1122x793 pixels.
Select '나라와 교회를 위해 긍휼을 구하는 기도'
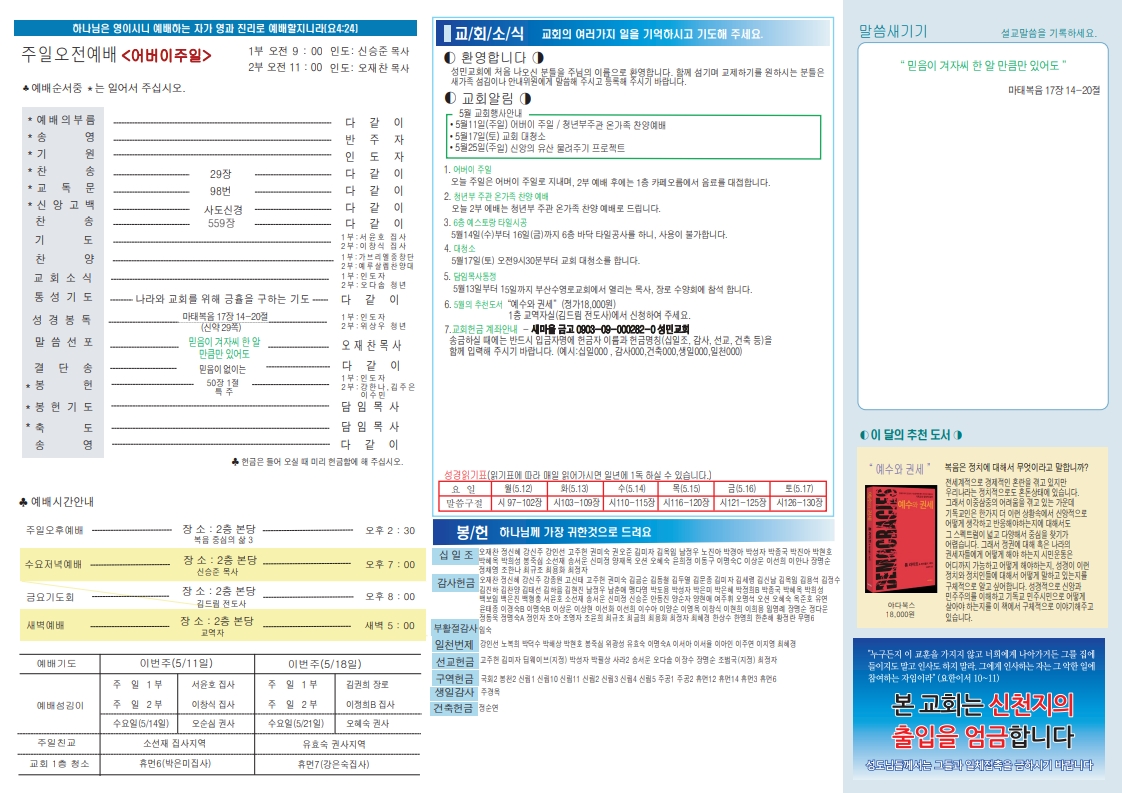click(223, 299)
